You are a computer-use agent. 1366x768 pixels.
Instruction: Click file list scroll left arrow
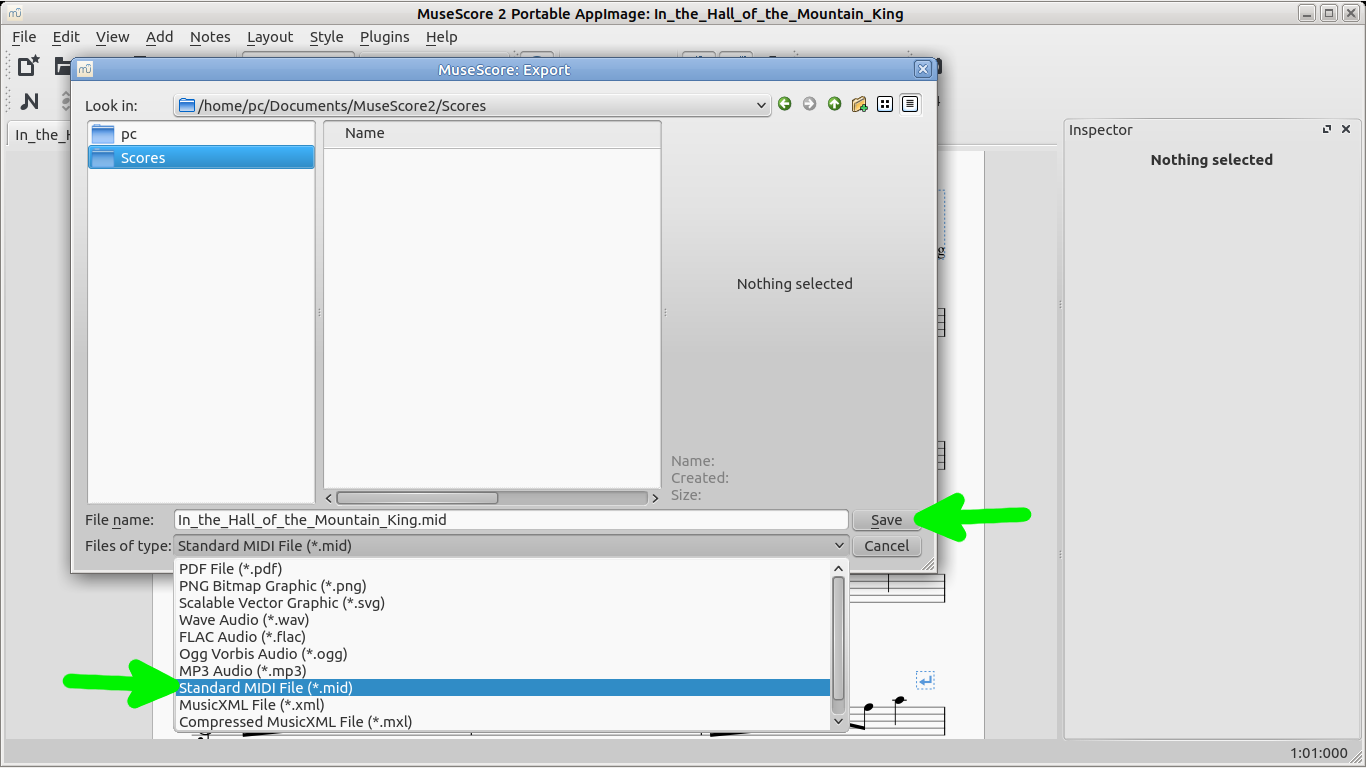[330, 498]
